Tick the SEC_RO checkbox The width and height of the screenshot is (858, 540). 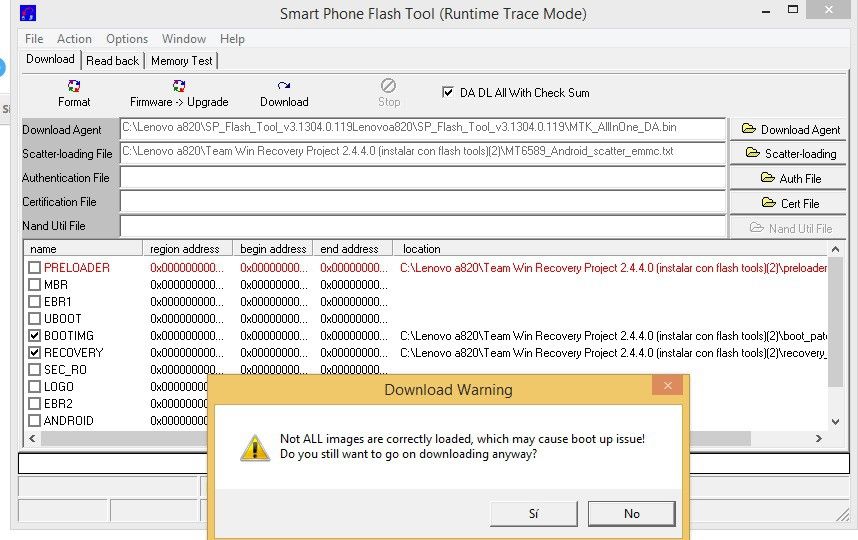[x=34, y=369]
